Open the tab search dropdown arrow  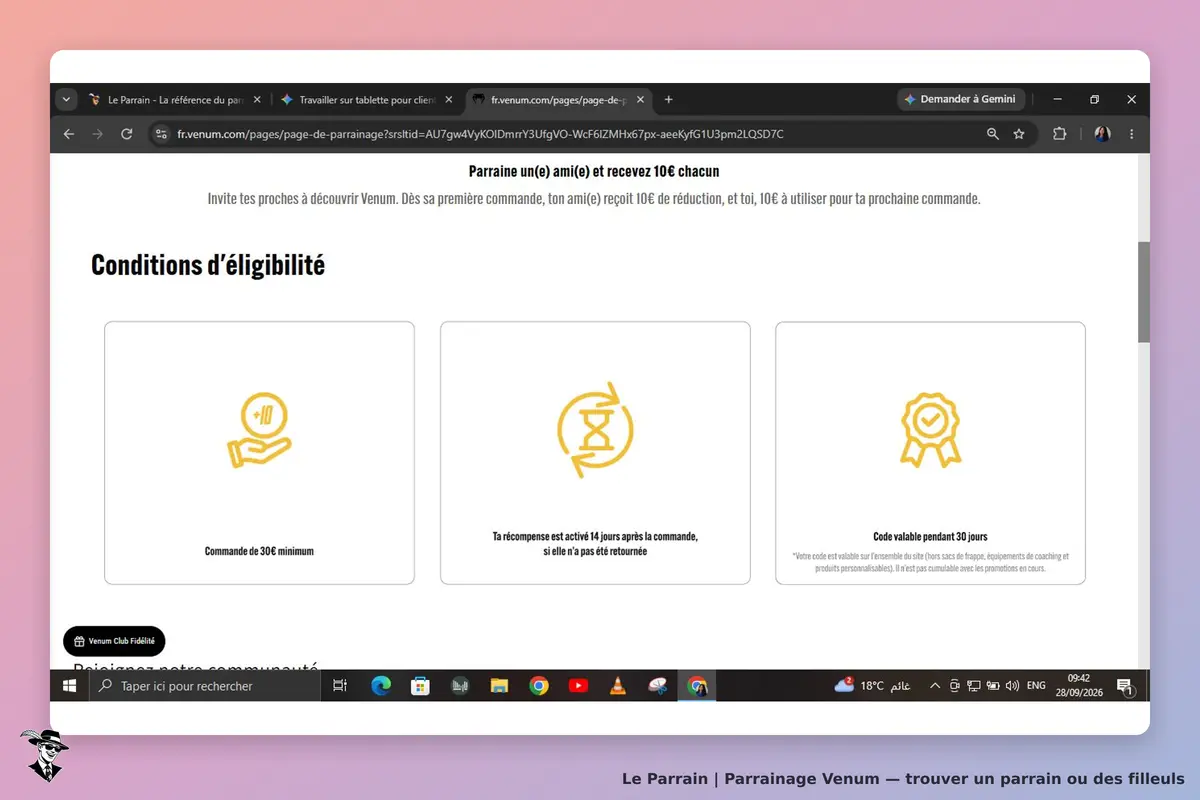67,100
